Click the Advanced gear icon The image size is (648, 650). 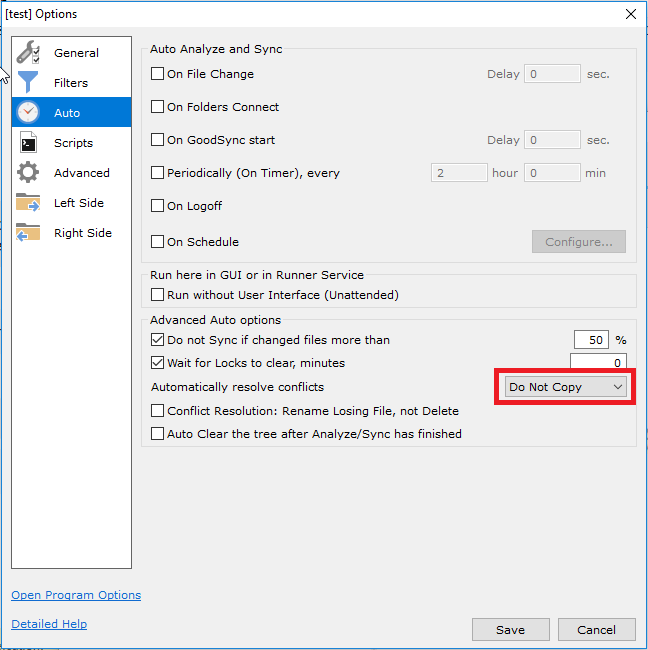[28, 173]
